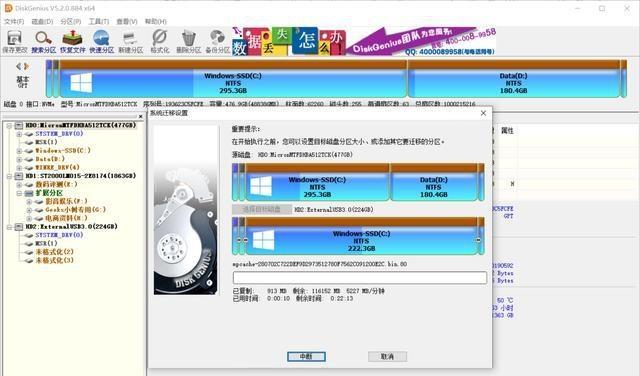Viewport: 640px width, 376px height.
Task: Expand the SYSTEM_DRV(0) node under HD0
Action: [x=19, y=134]
